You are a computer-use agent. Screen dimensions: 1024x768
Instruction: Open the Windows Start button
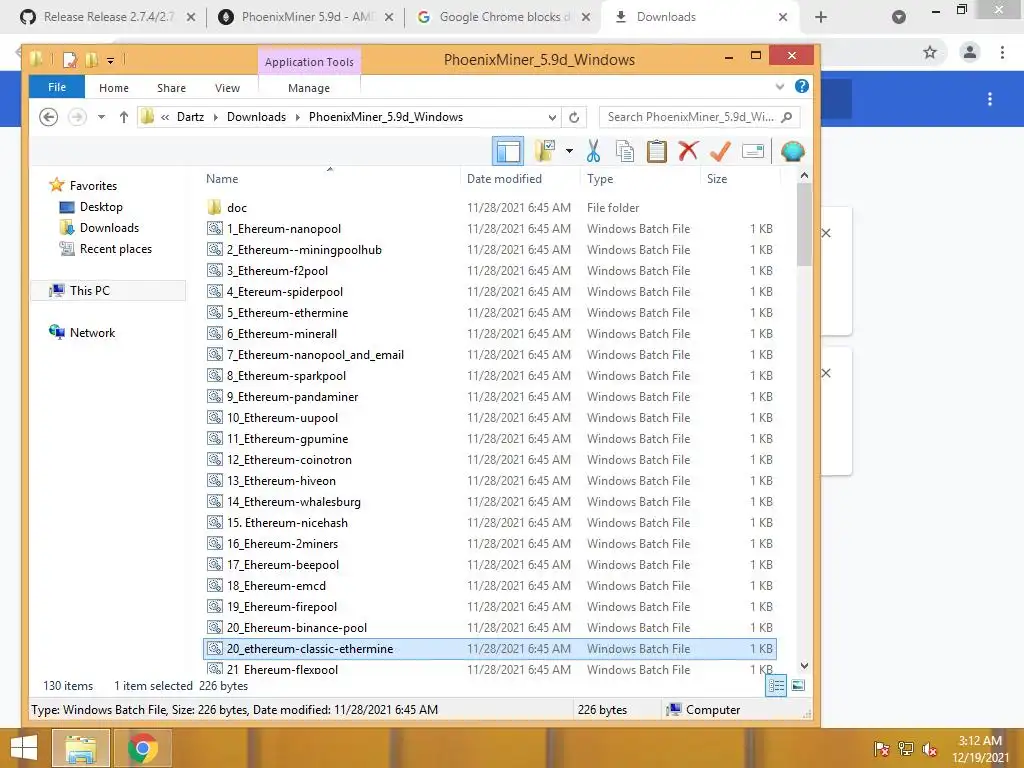tap(24, 748)
